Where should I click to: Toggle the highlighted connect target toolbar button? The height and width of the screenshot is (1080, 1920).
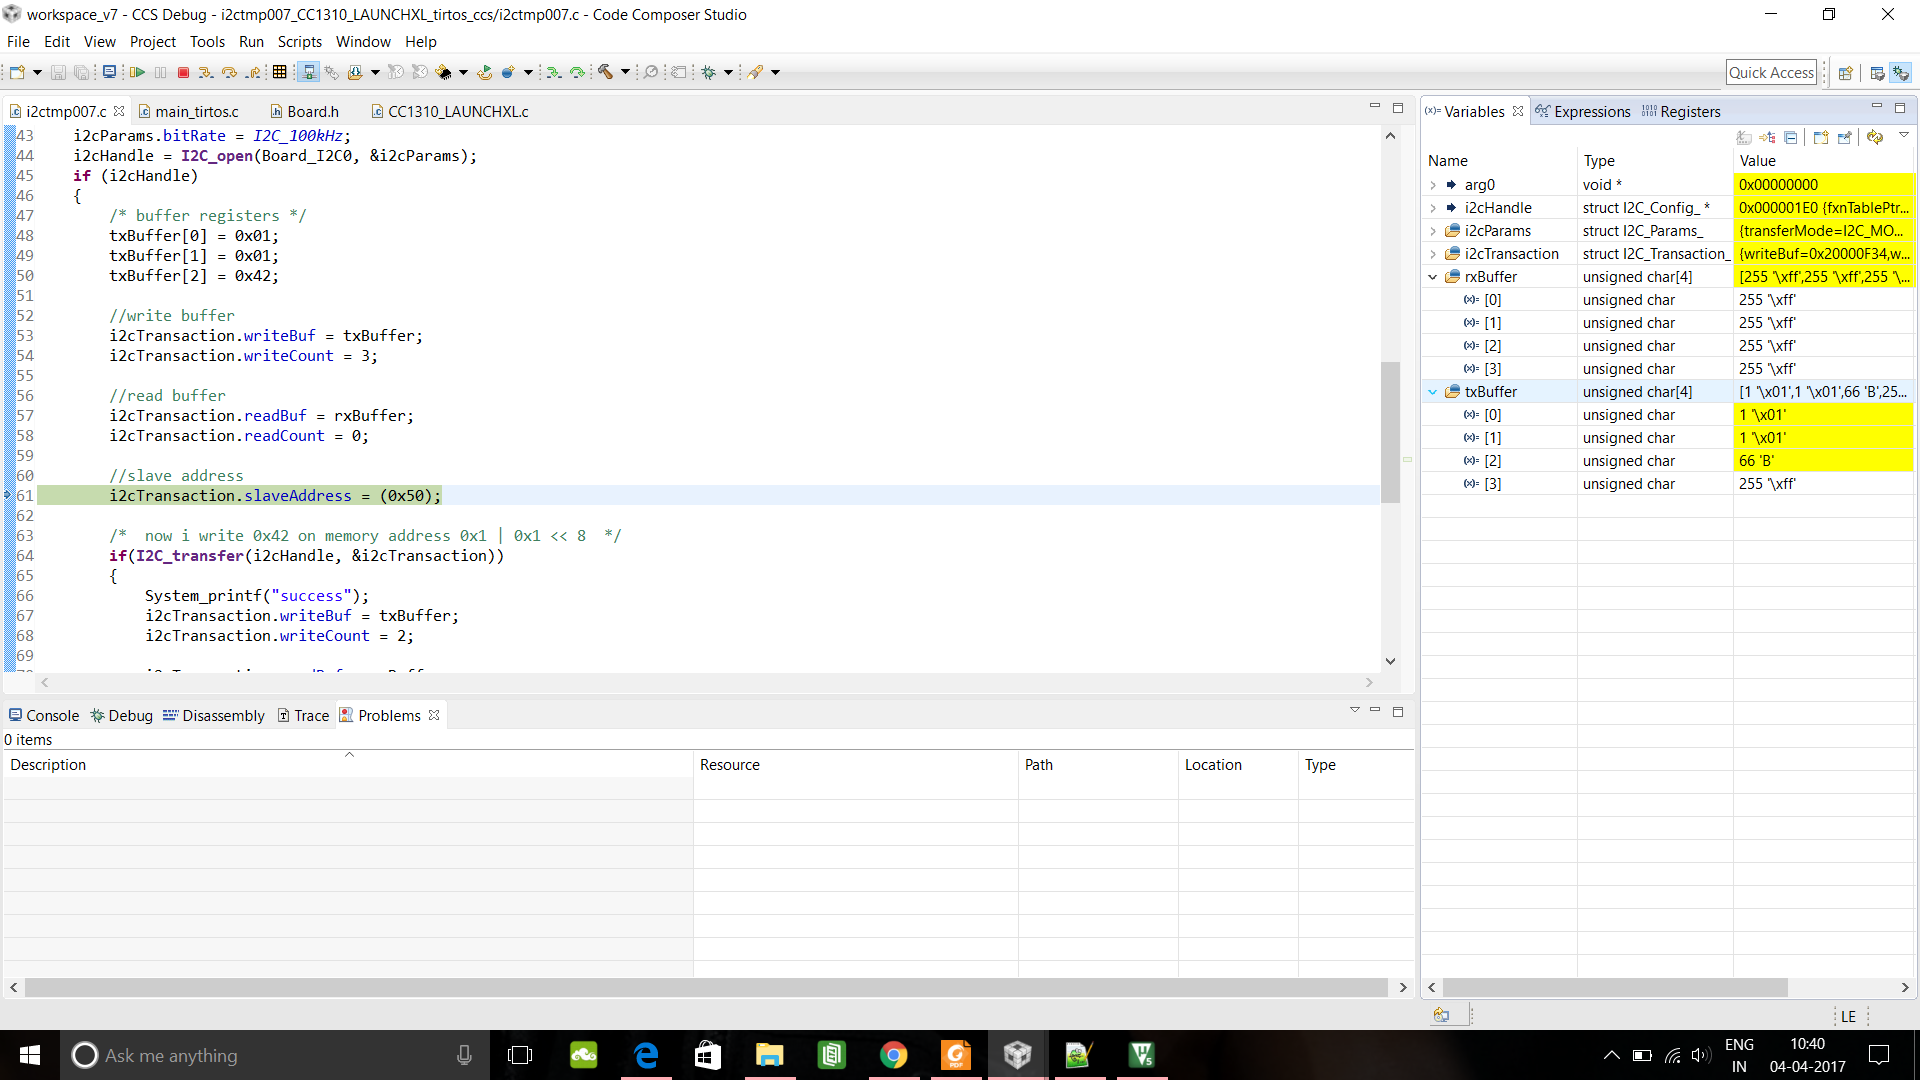point(309,72)
